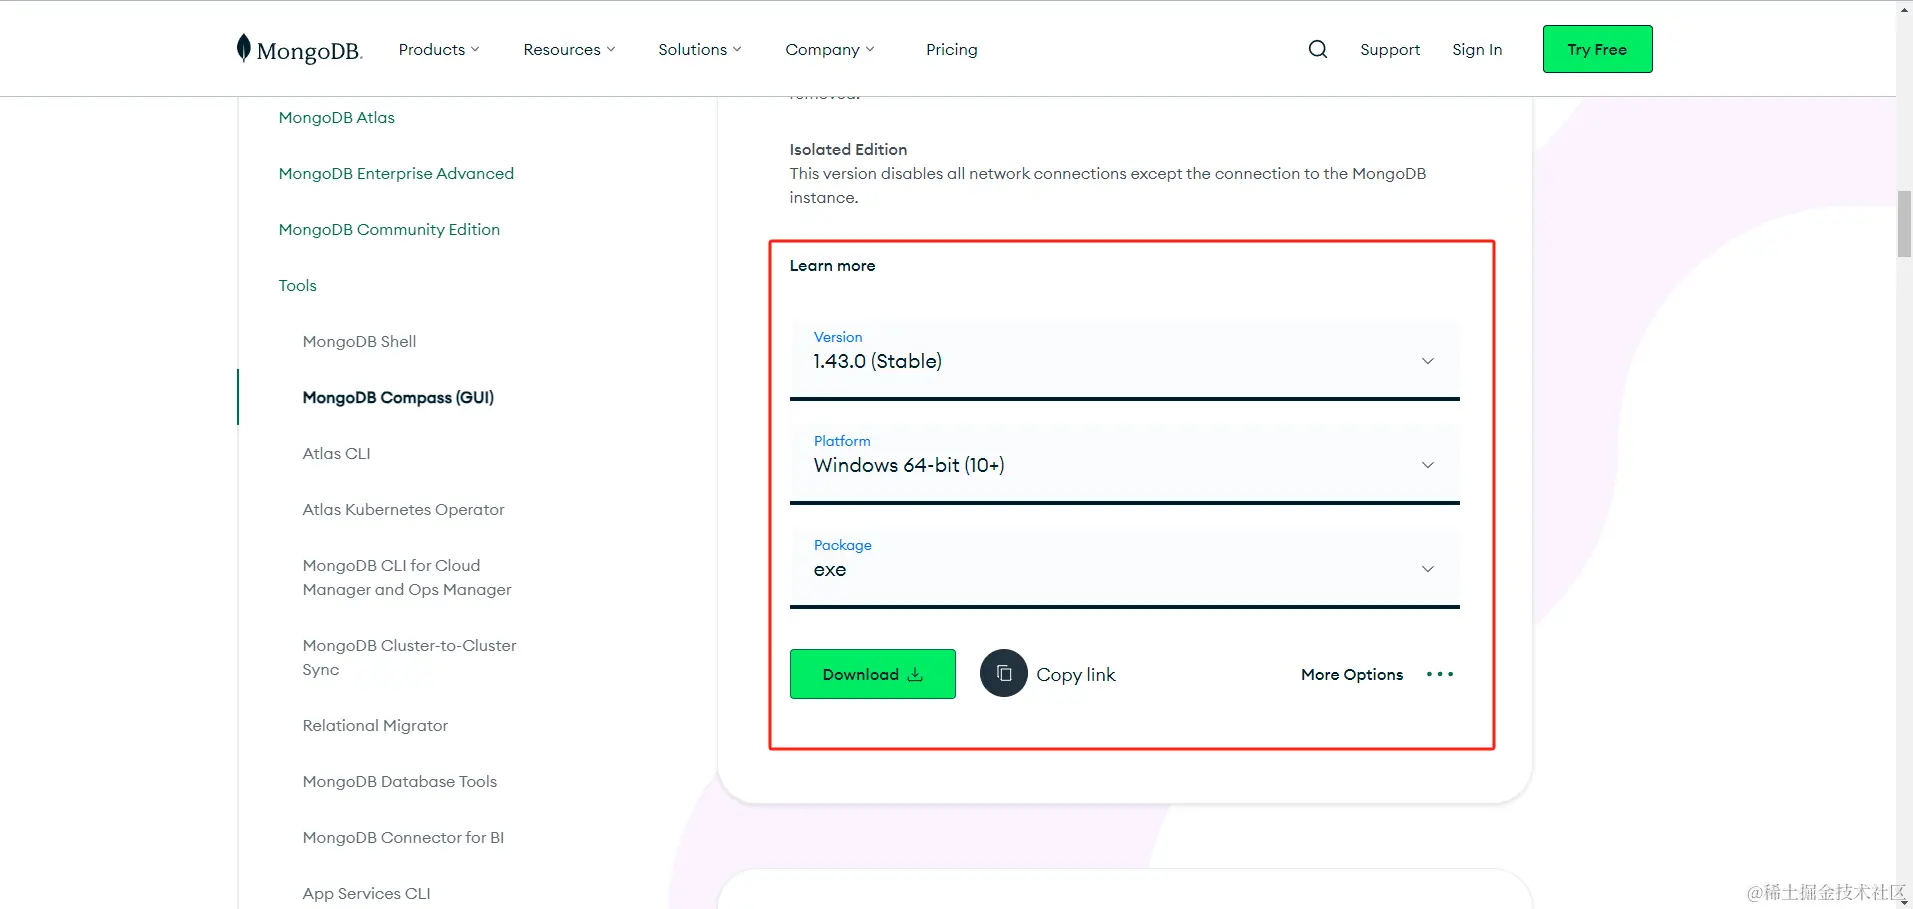Click the Tools sidebar section
Screen dimensions: 1913x909
click(x=298, y=285)
